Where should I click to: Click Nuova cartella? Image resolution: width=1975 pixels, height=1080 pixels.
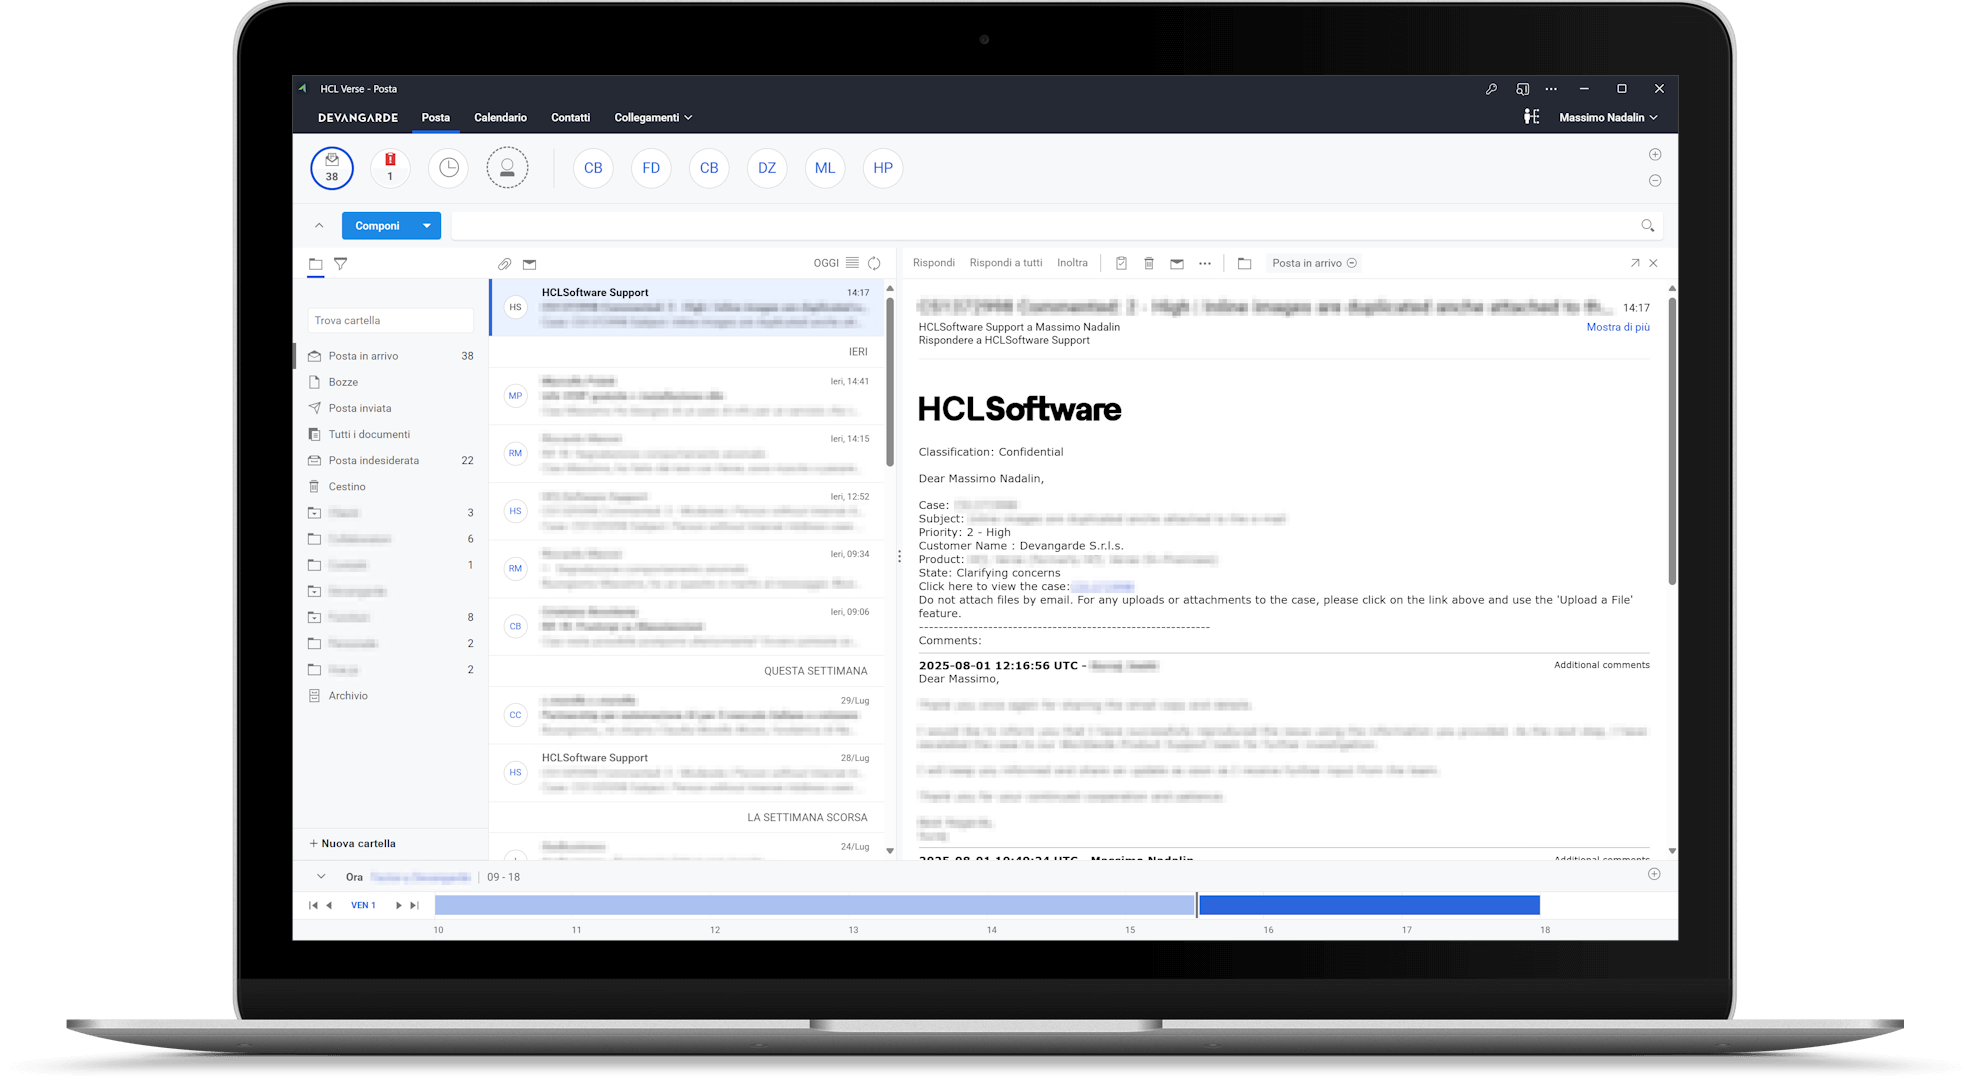coord(353,844)
